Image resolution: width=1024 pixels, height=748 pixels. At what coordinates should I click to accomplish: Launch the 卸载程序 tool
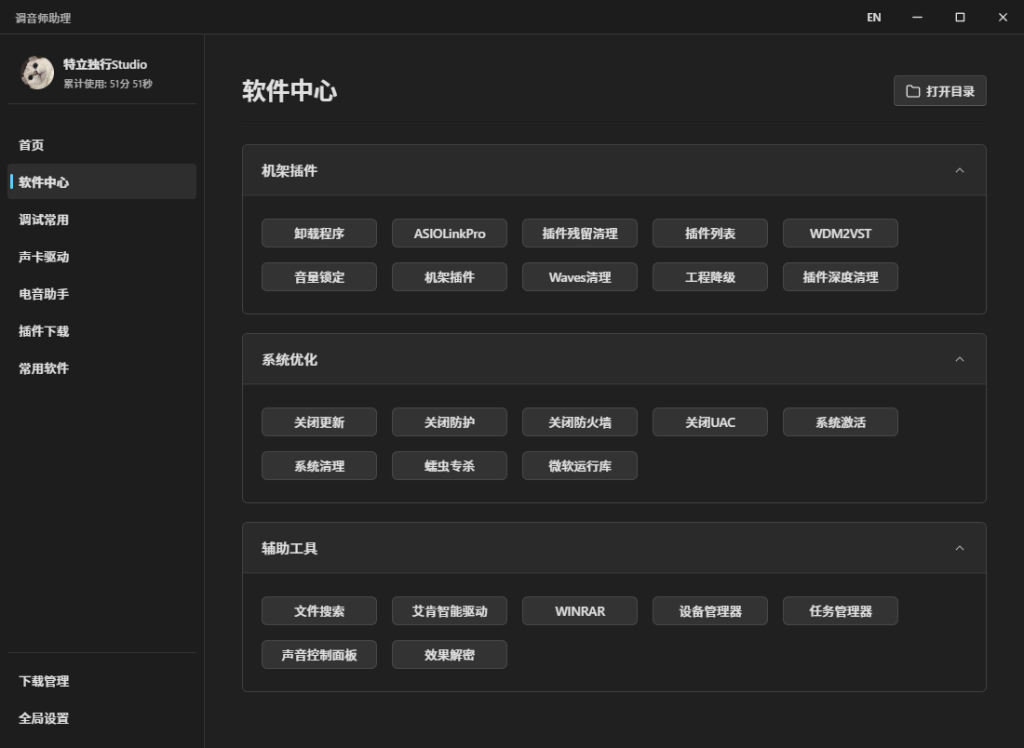tap(319, 233)
